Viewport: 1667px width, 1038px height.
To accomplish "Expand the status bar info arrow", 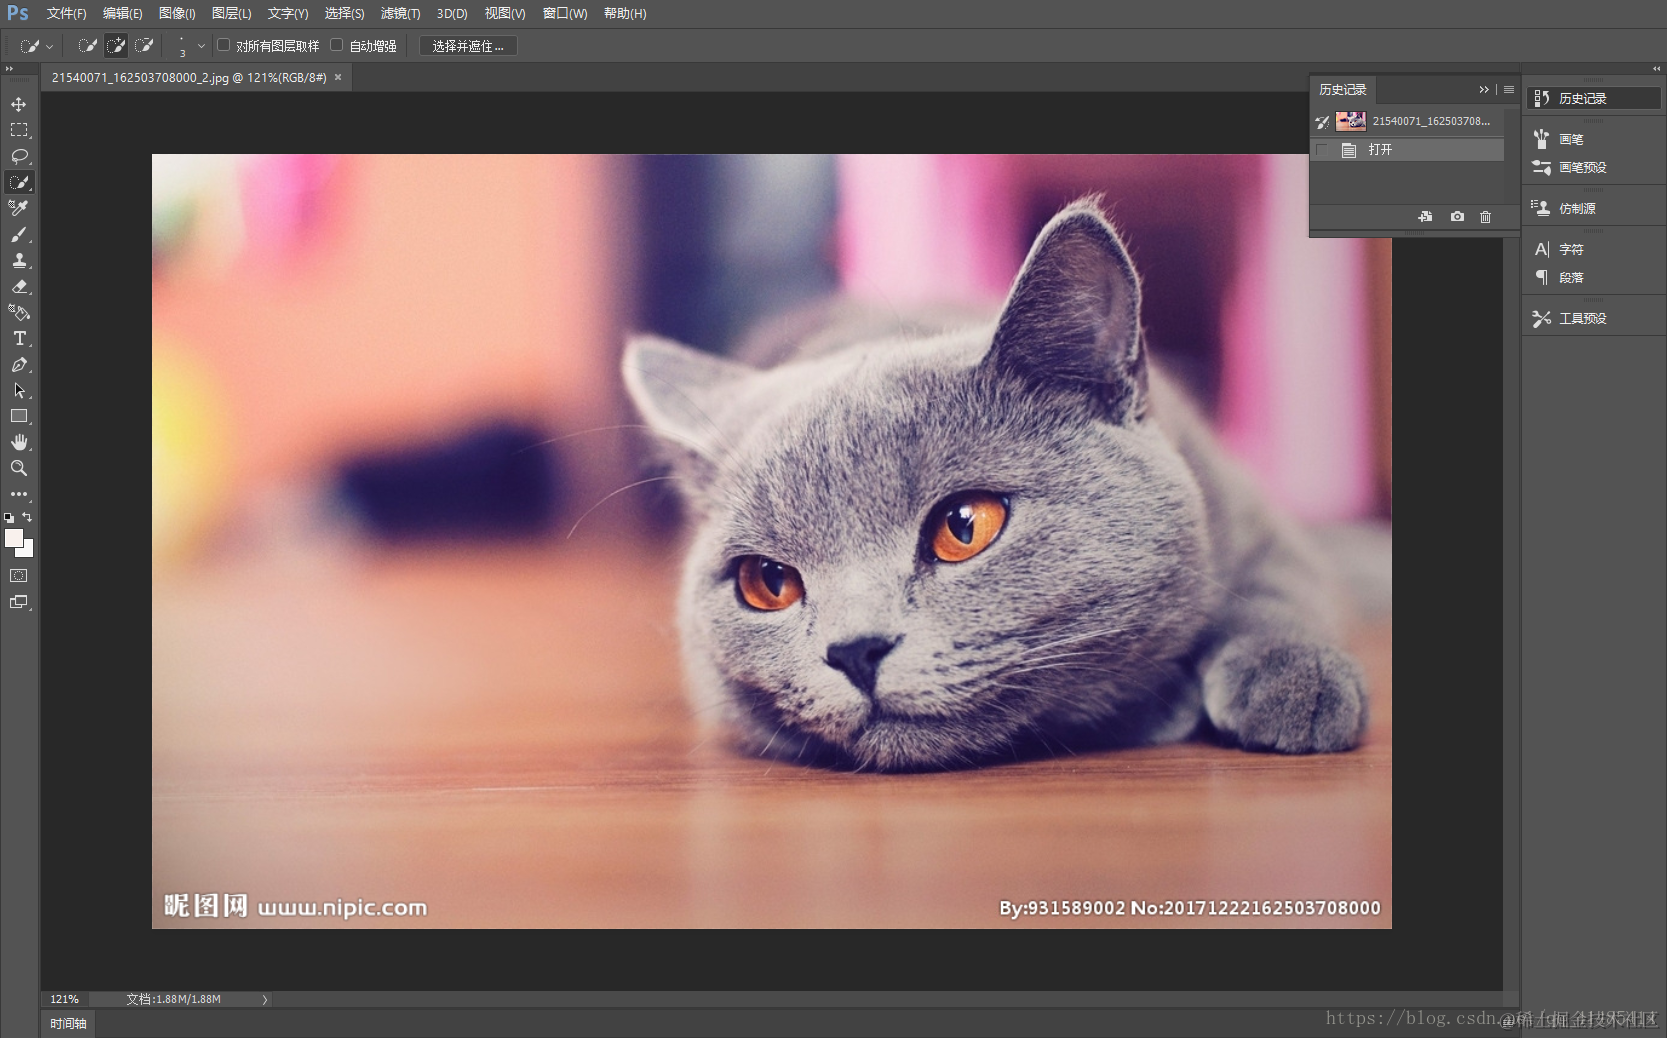I will [x=265, y=999].
